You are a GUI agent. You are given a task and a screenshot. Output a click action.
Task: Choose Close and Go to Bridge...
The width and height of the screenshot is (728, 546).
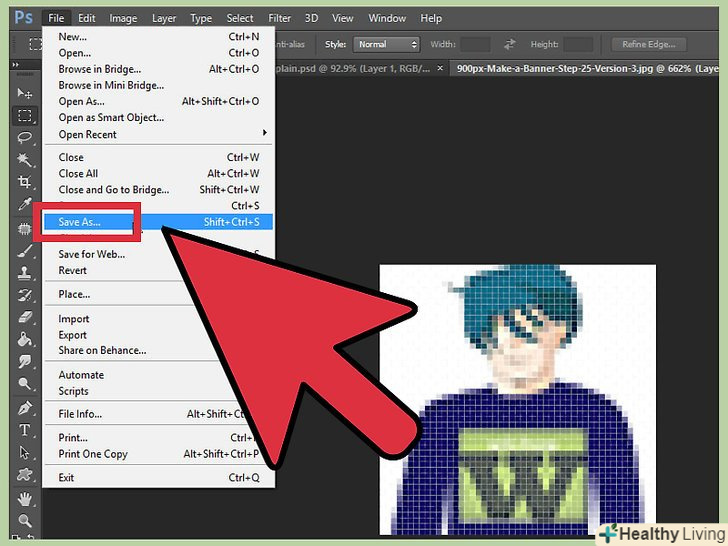point(158,190)
